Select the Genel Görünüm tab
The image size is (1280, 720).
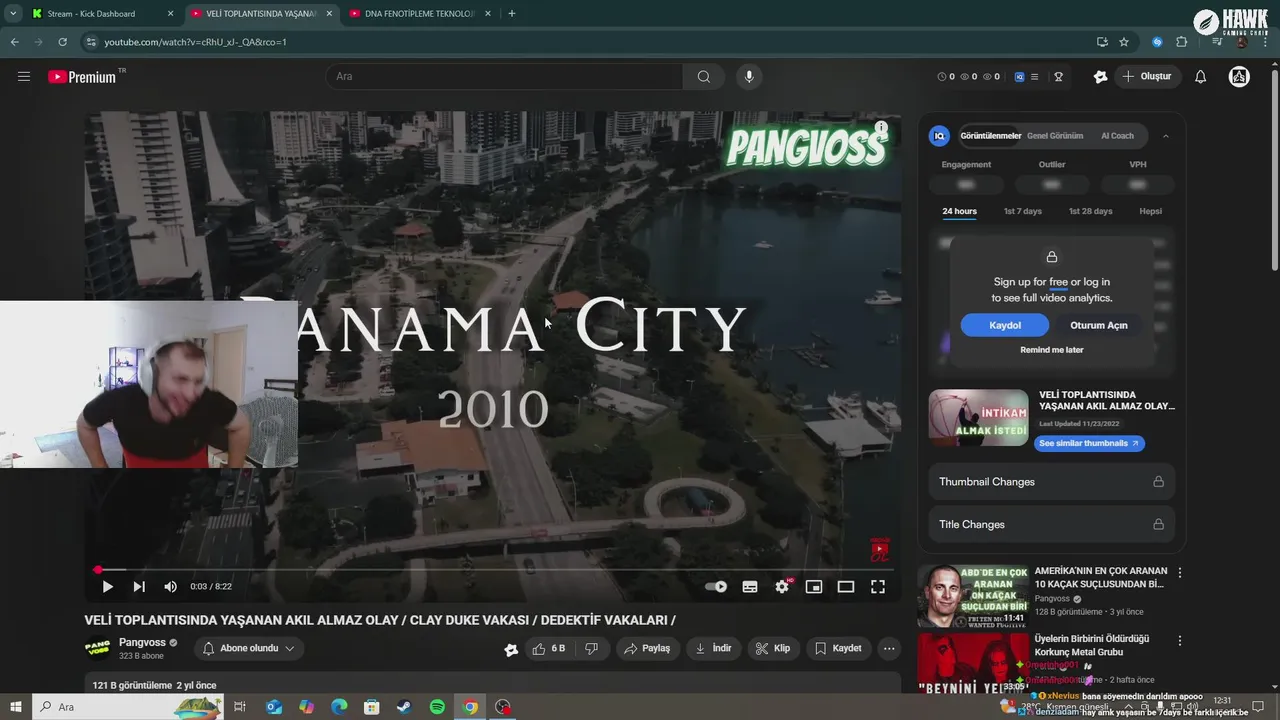click(x=1055, y=136)
